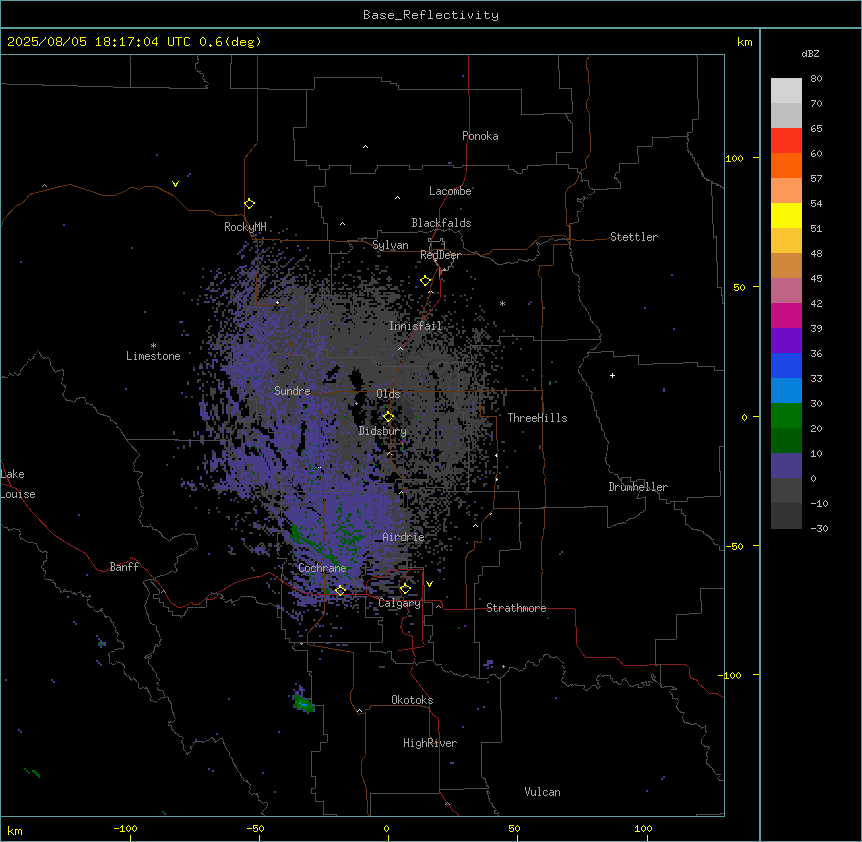Image resolution: width=862 pixels, height=842 pixels.
Task: Click the yellow diamond marker below Cochrane
Action: [340, 590]
